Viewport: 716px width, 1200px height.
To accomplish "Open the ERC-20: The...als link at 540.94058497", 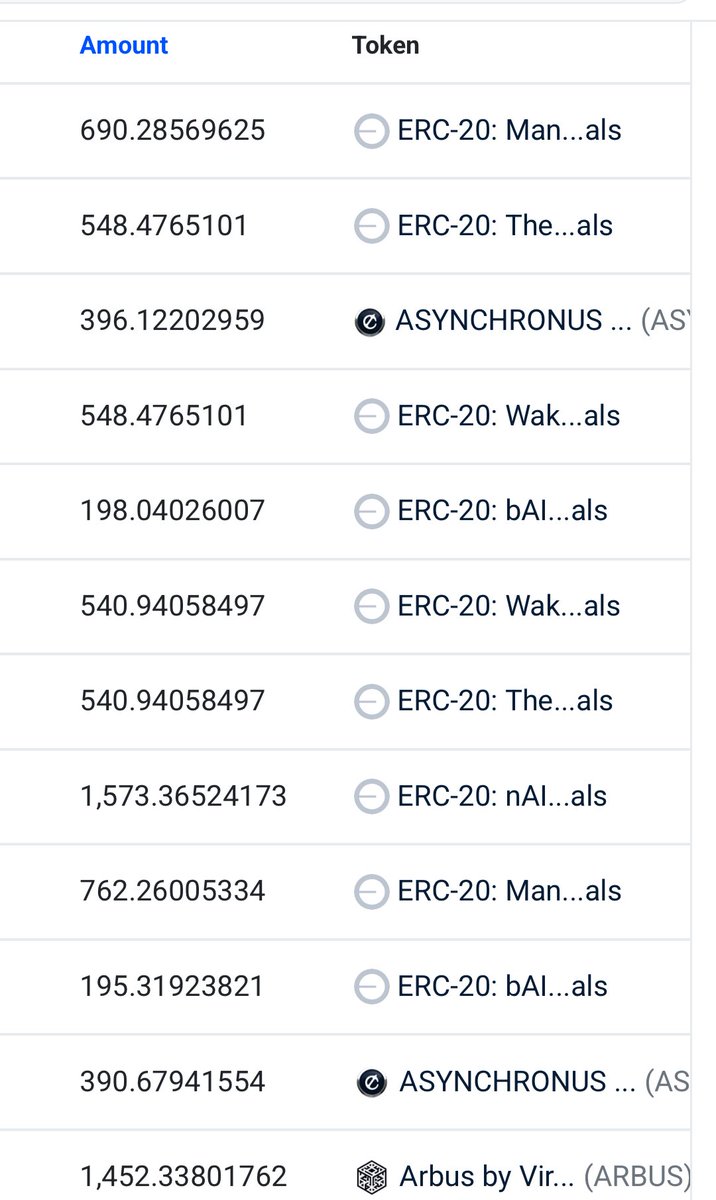I will (x=505, y=701).
